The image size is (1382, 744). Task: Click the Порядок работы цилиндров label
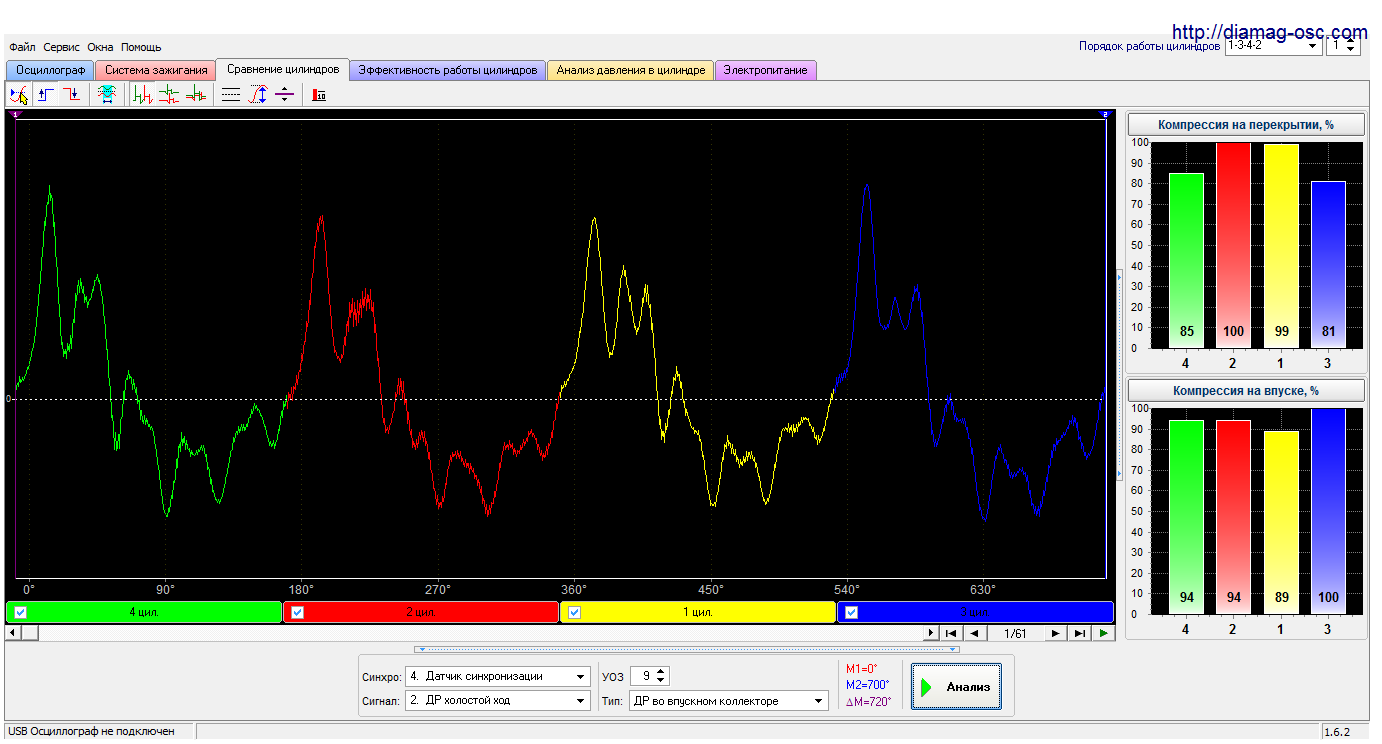coord(1150,46)
